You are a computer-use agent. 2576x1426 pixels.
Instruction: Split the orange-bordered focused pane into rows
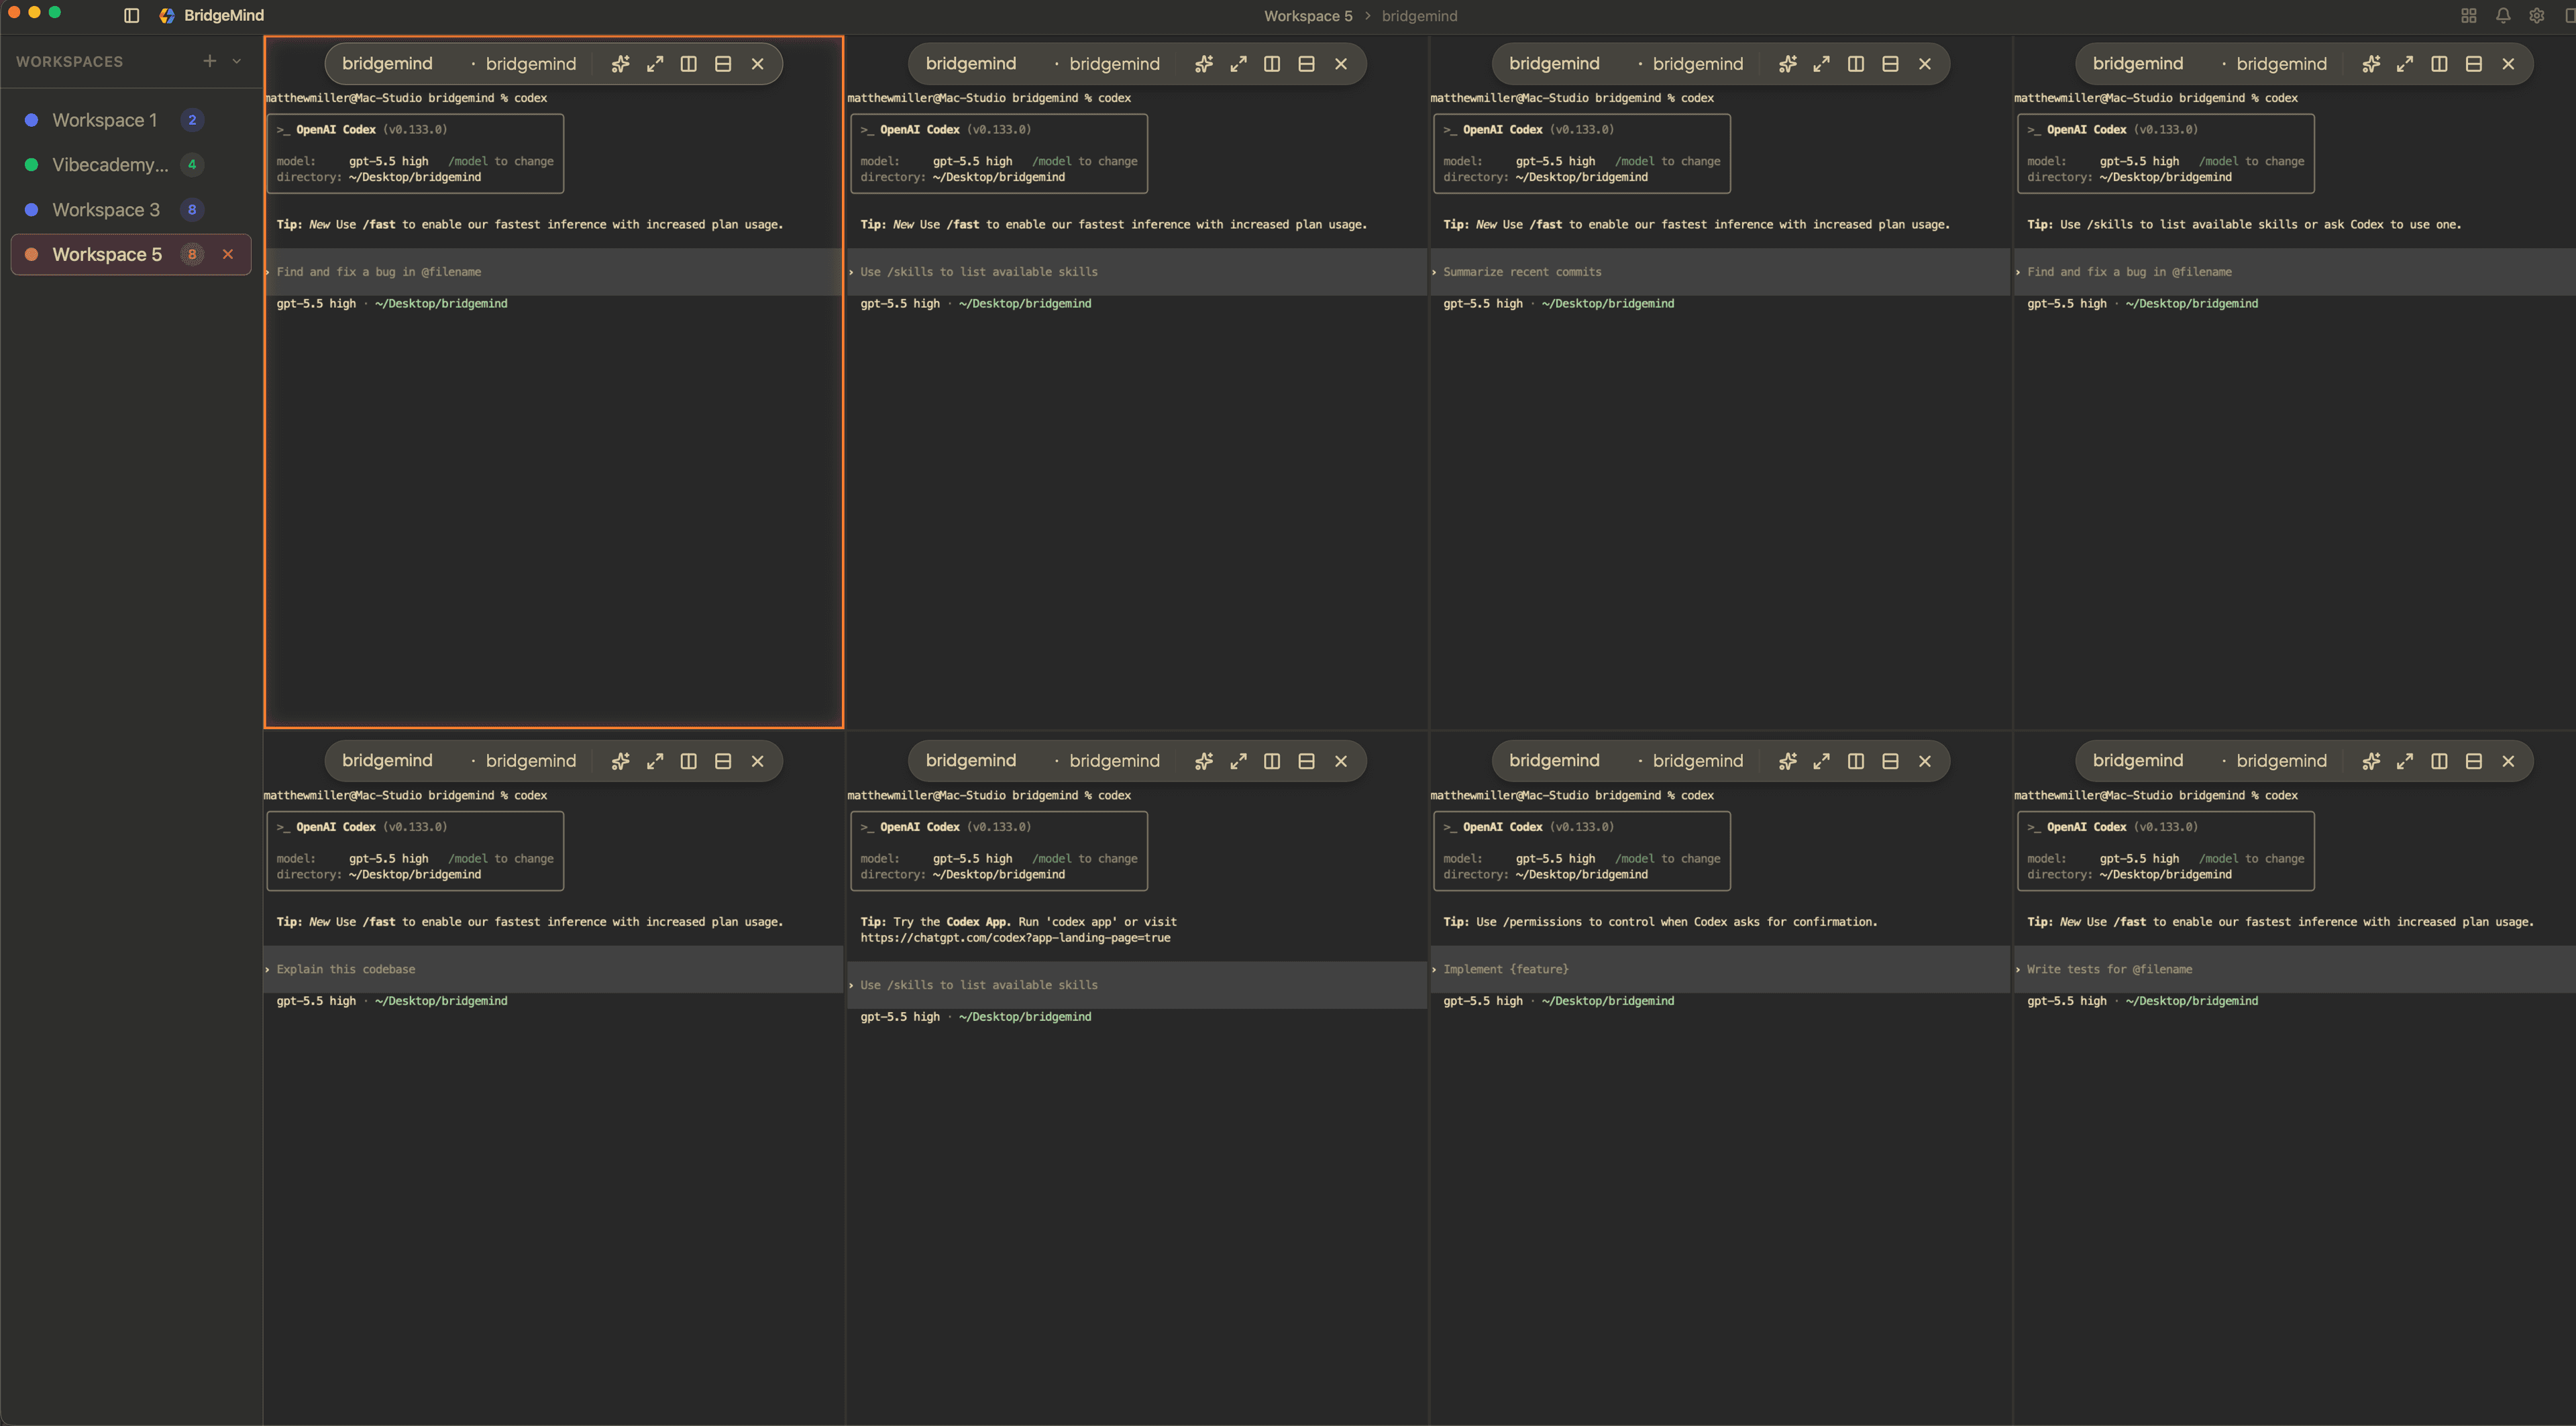[723, 64]
